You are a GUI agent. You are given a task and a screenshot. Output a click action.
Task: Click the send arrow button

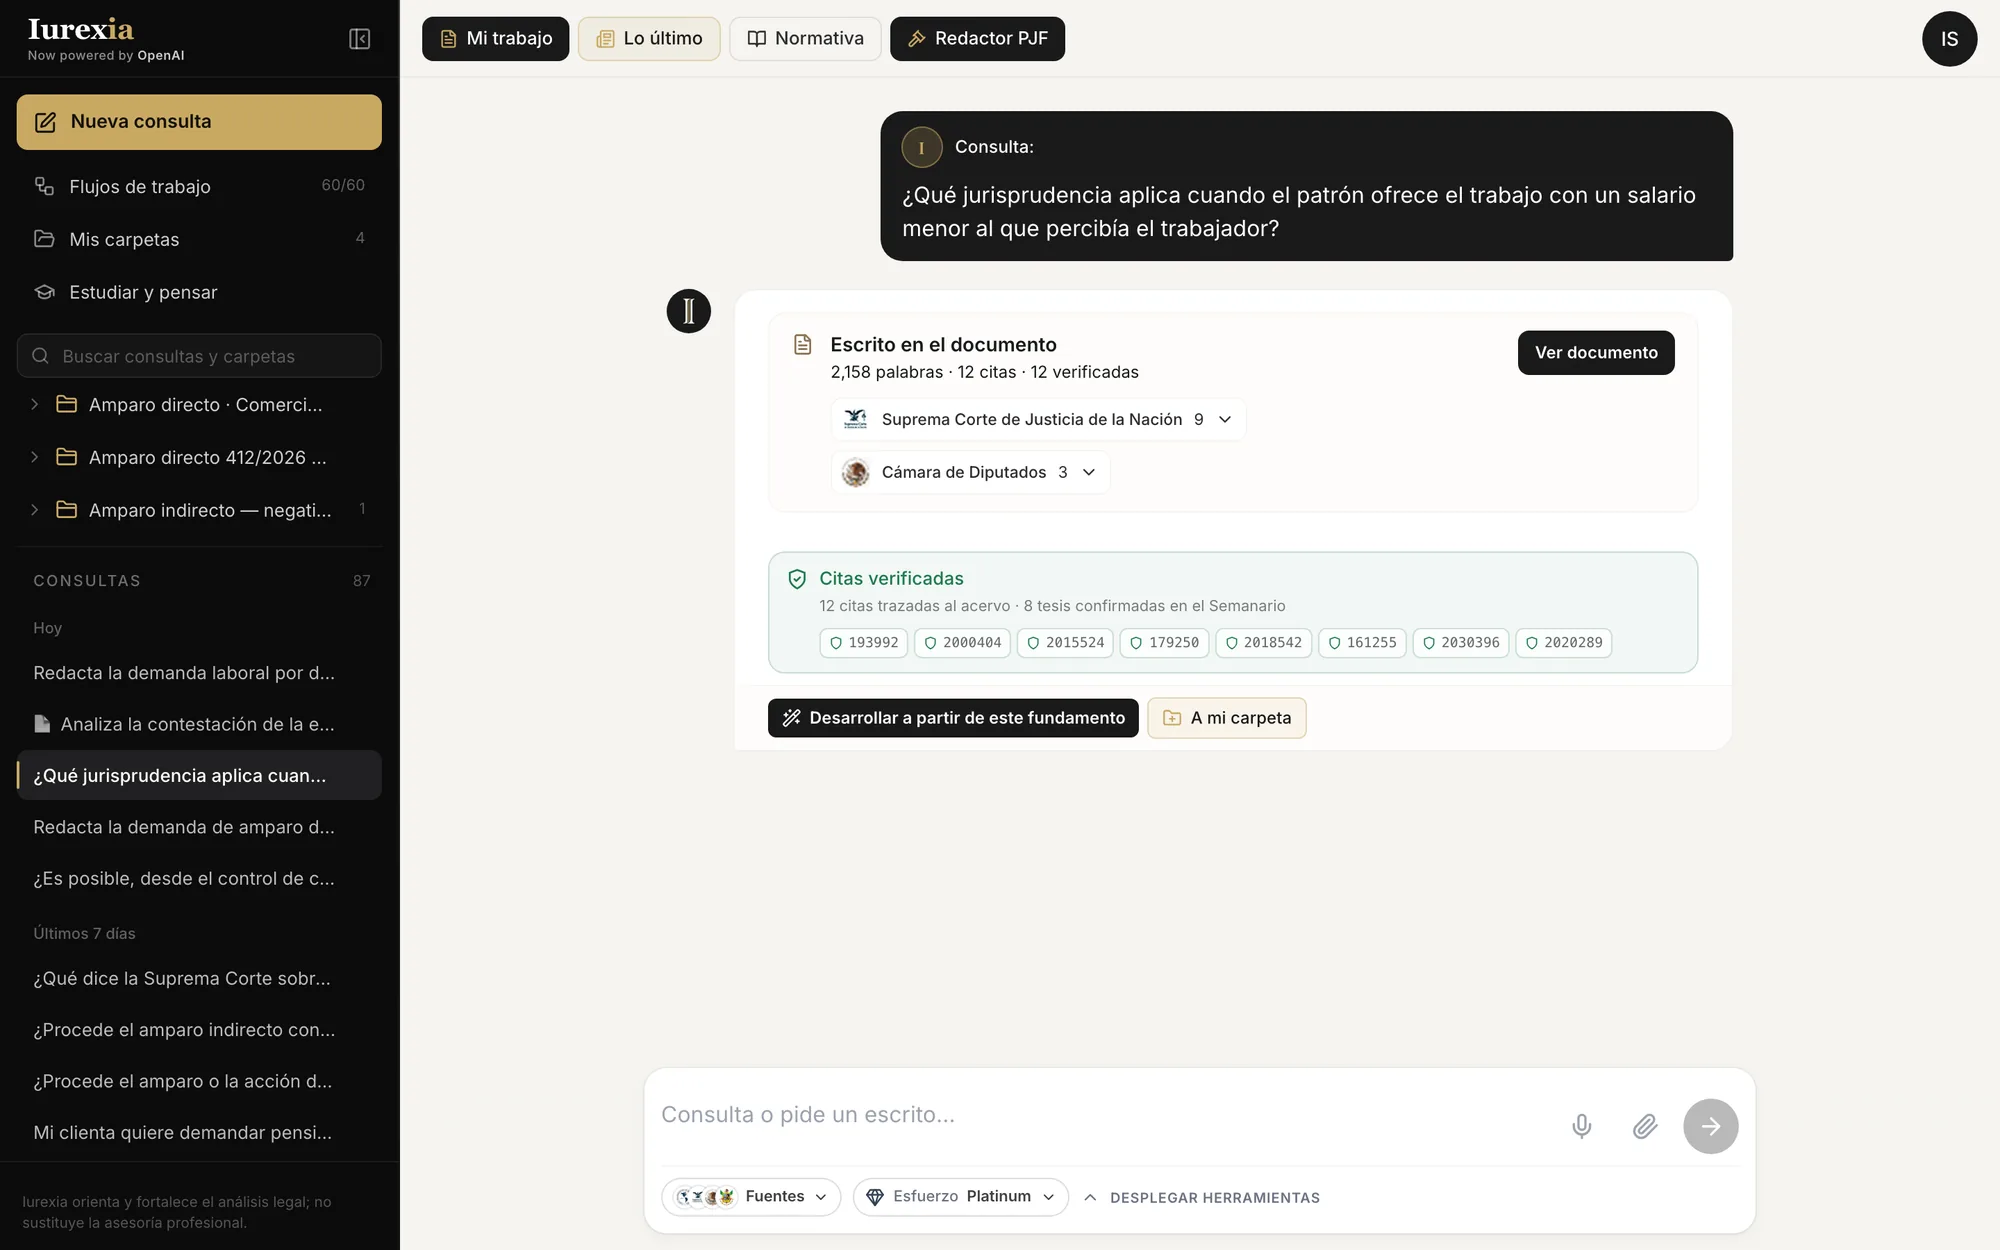(x=1710, y=1126)
